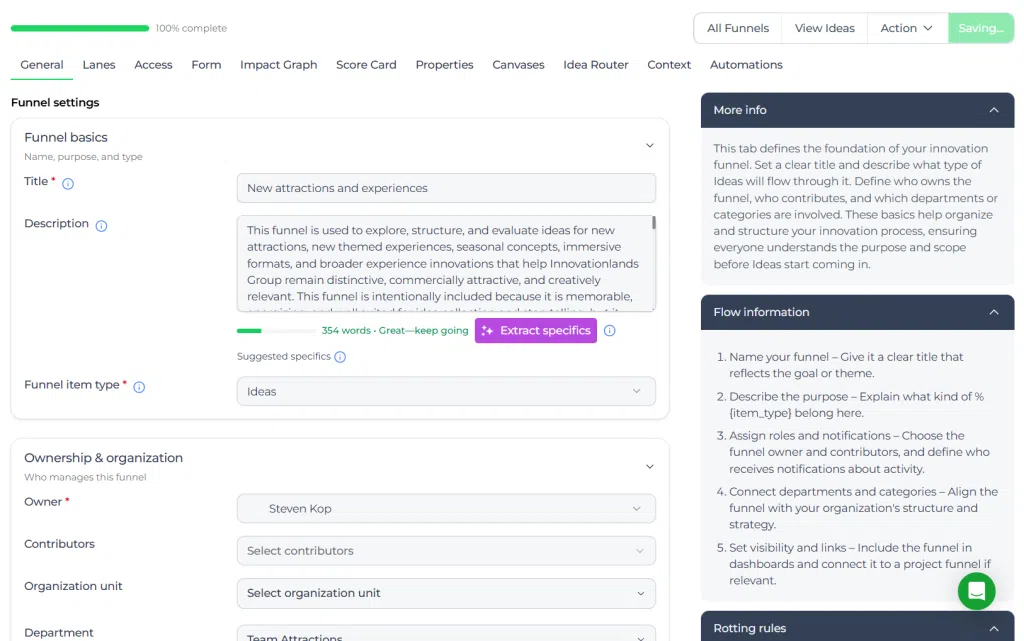Image resolution: width=1024 pixels, height=641 pixels.
Task: Click the green Saving button
Action: pos(981,28)
